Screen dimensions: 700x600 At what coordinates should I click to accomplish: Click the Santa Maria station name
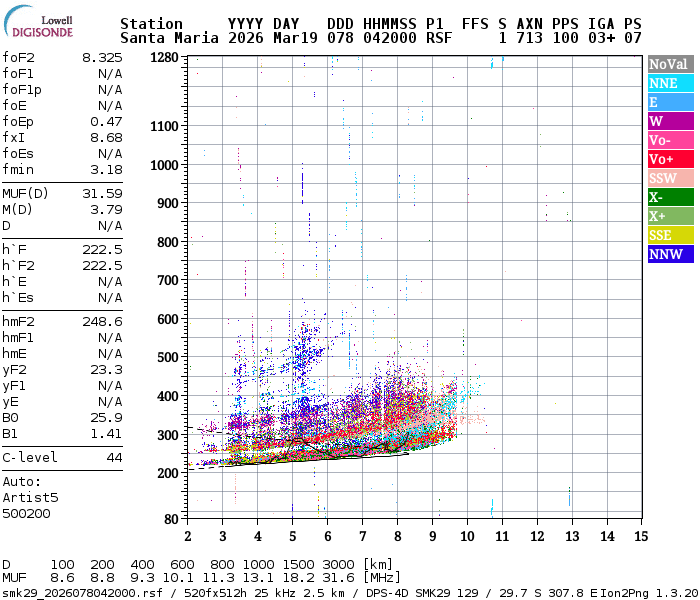click(x=169, y=38)
